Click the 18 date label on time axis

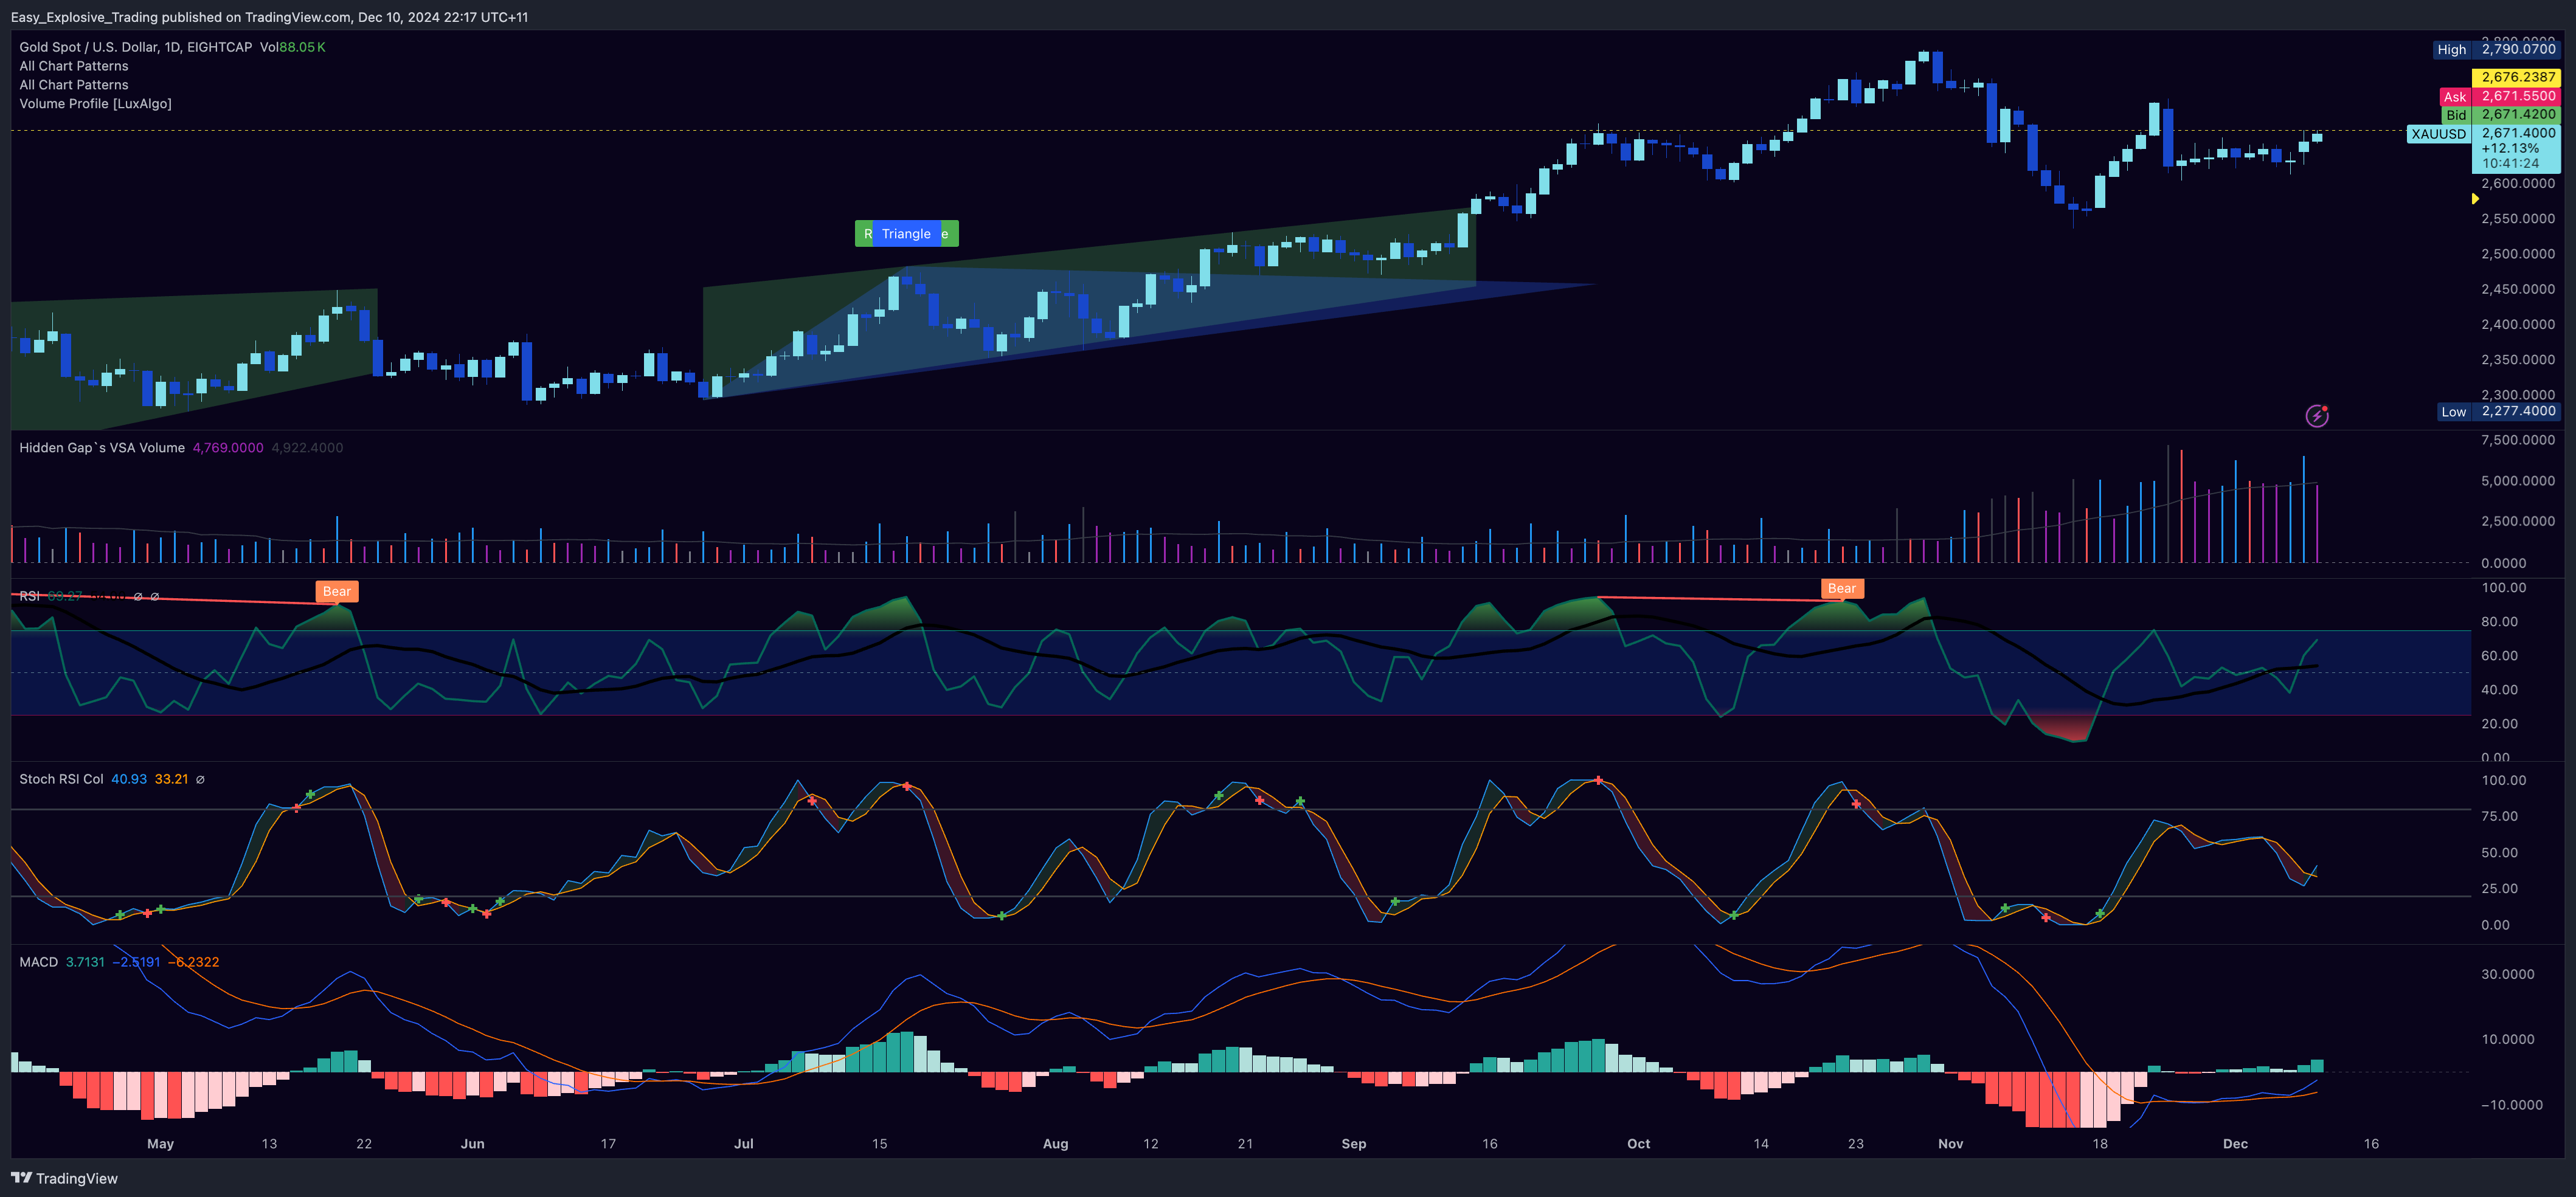[x=2100, y=1144]
